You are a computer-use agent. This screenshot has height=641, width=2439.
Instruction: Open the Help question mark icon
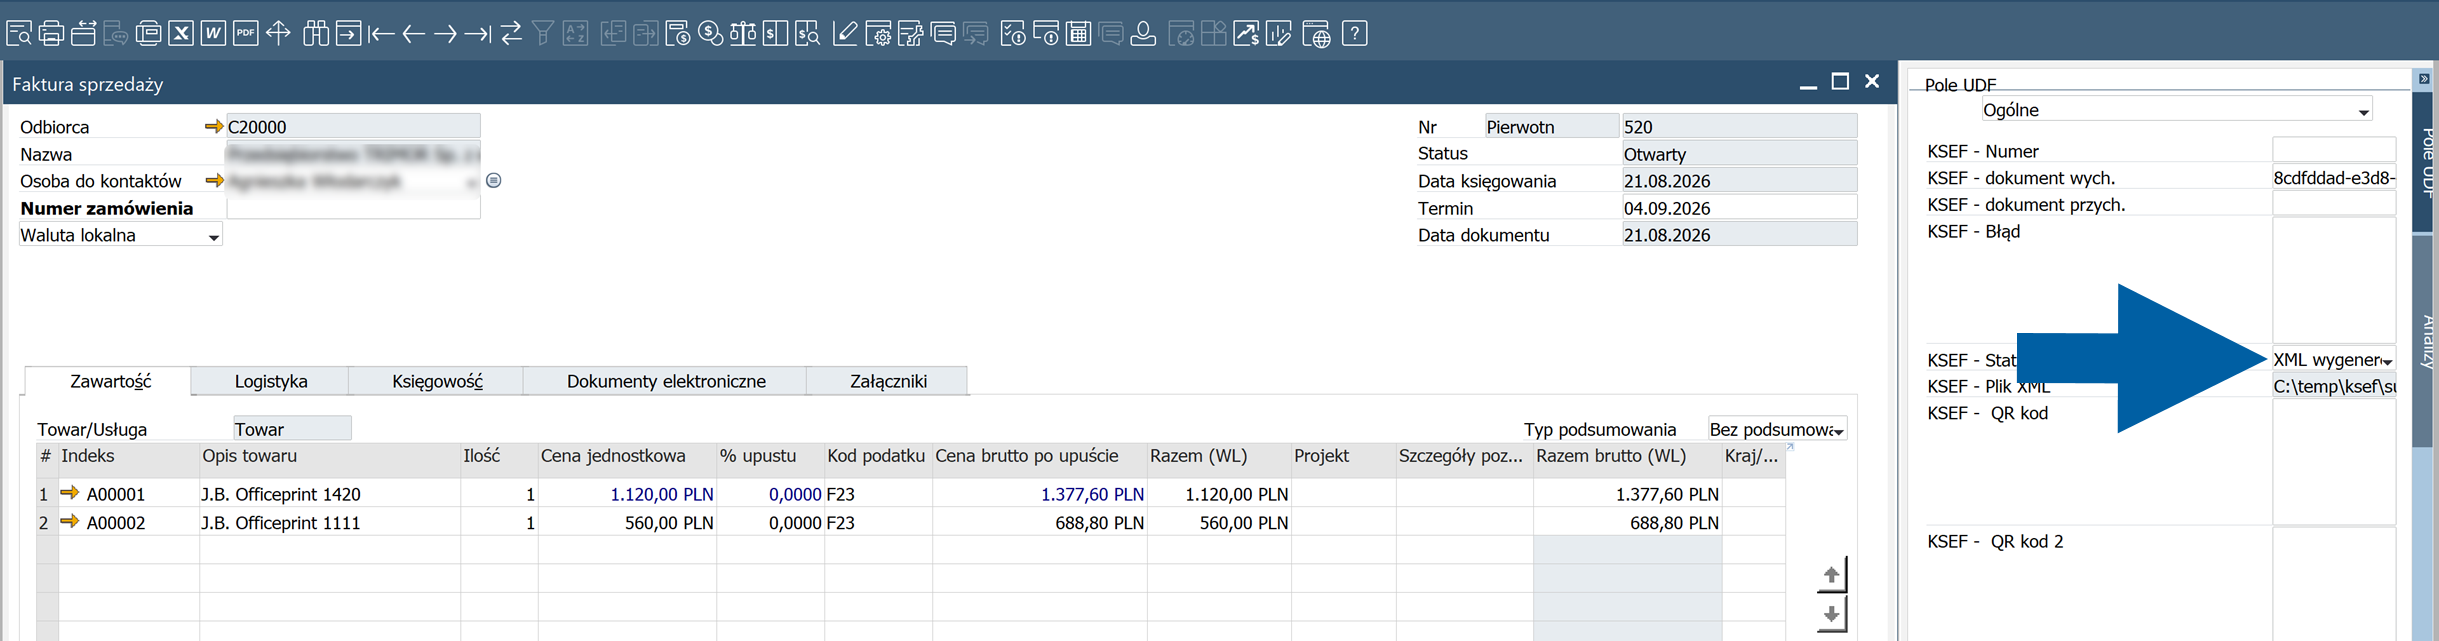point(1355,34)
